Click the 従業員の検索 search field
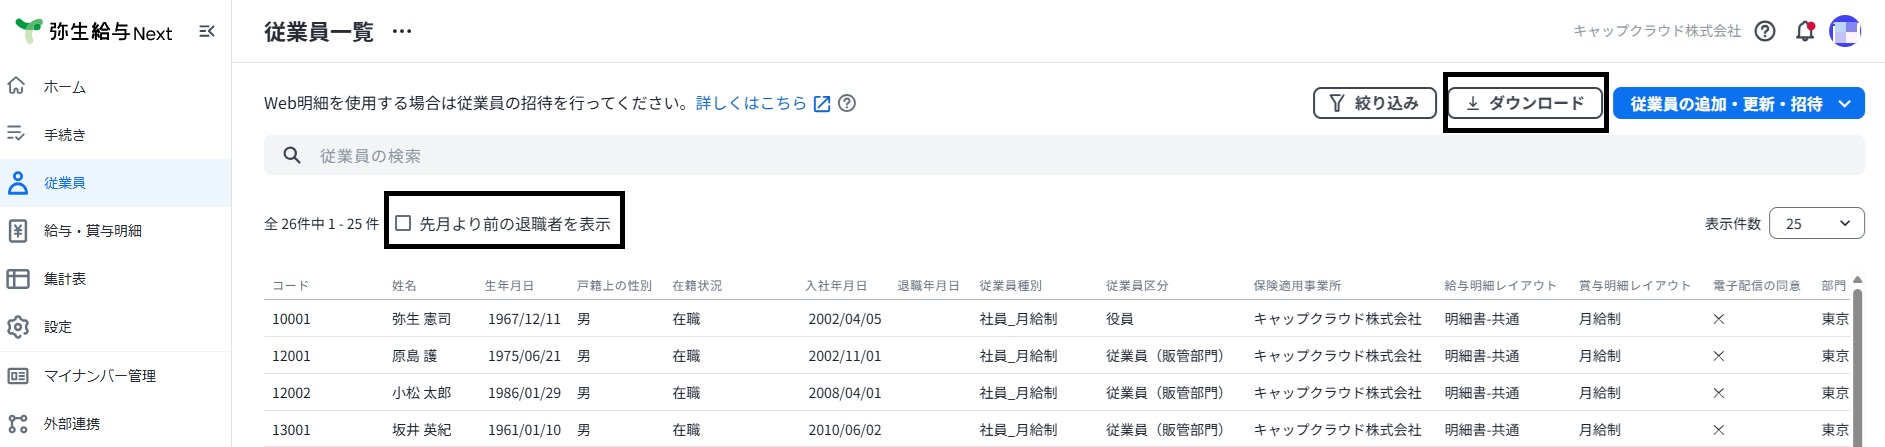The width and height of the screenshot is (1885, 447). pos(1064,155)
